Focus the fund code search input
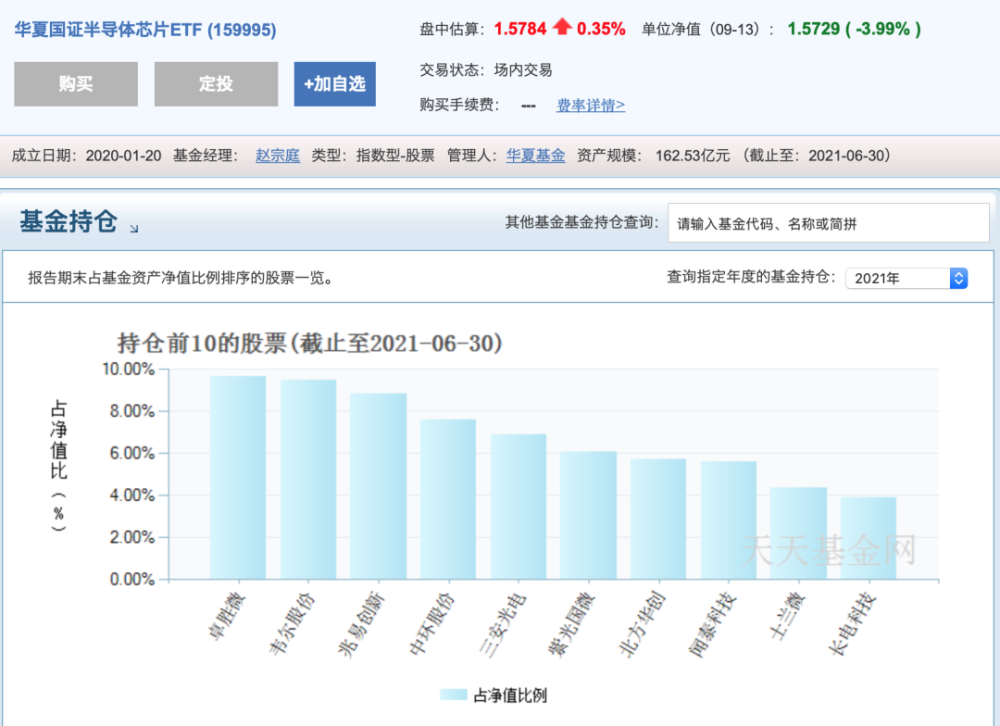The image size is (1000, 726). [x=828, y=223]
